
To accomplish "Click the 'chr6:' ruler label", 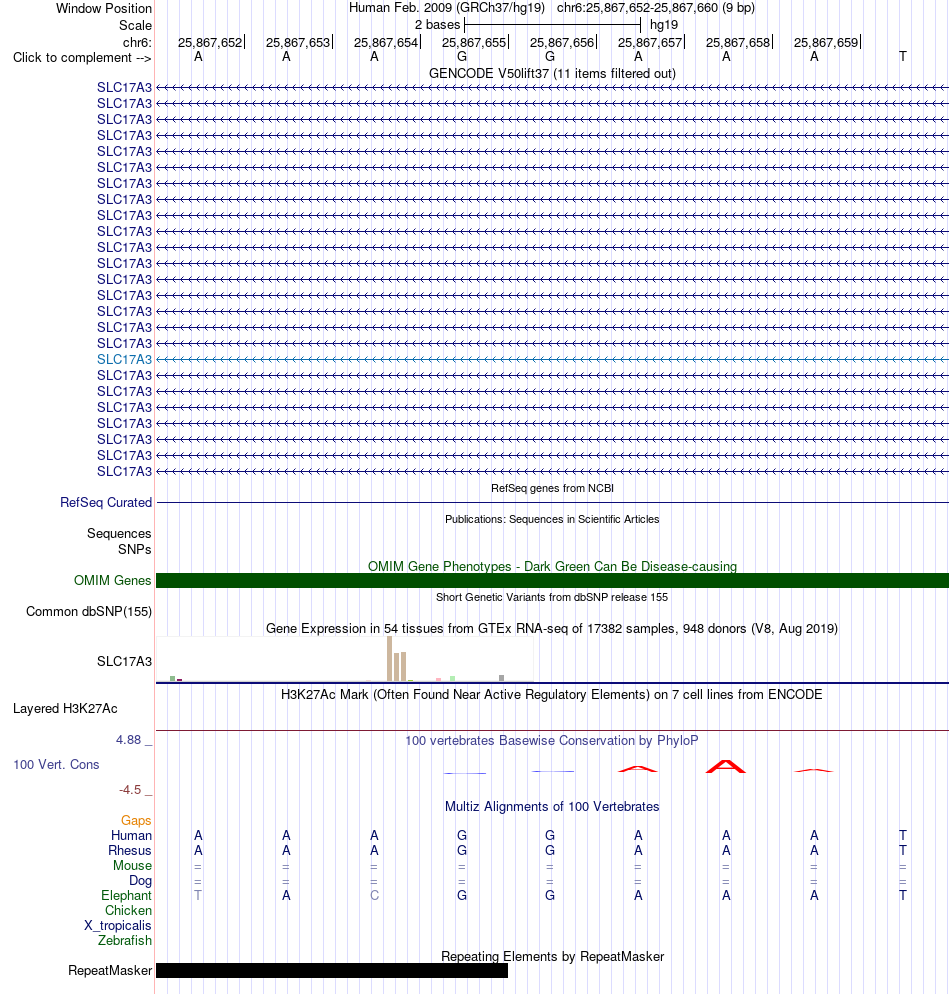I will [x=137, y=42].
